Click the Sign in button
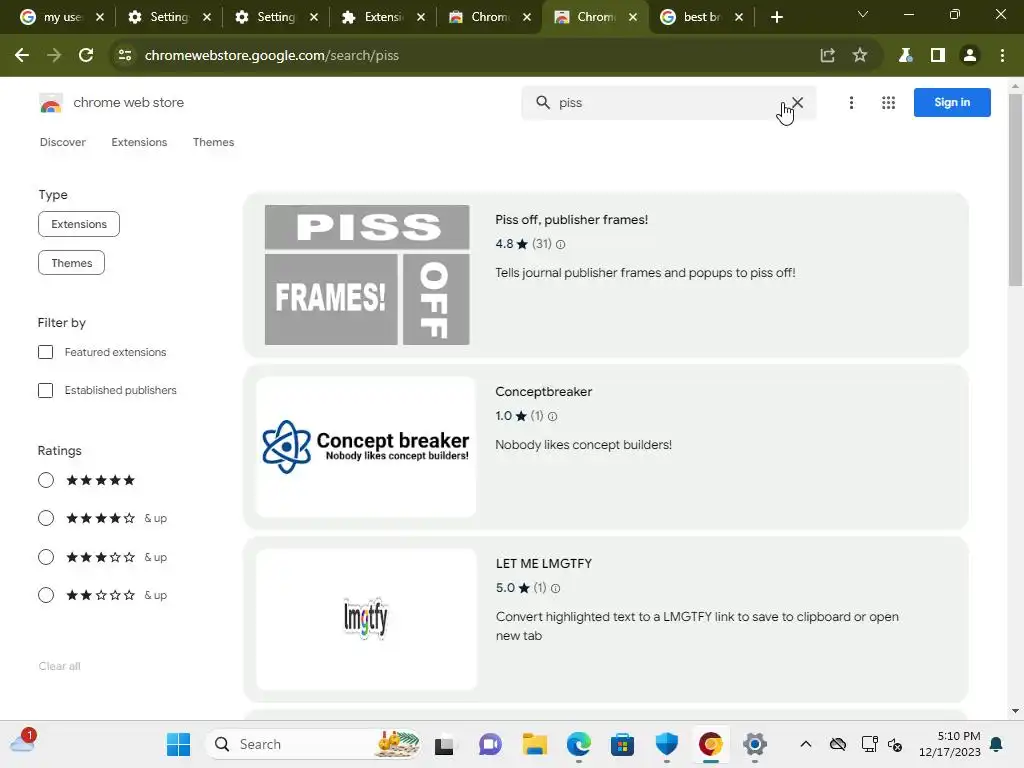Screen dimensions: 1024x768 click(x=952, y=103)
